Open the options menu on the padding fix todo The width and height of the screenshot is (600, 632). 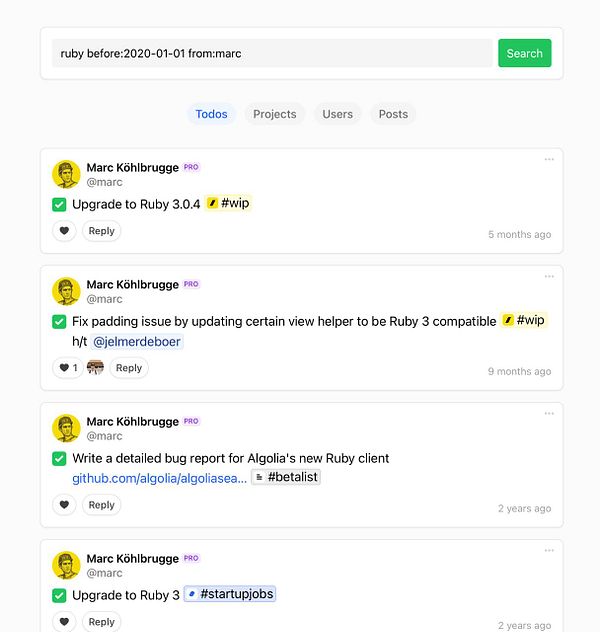point(549,276)
